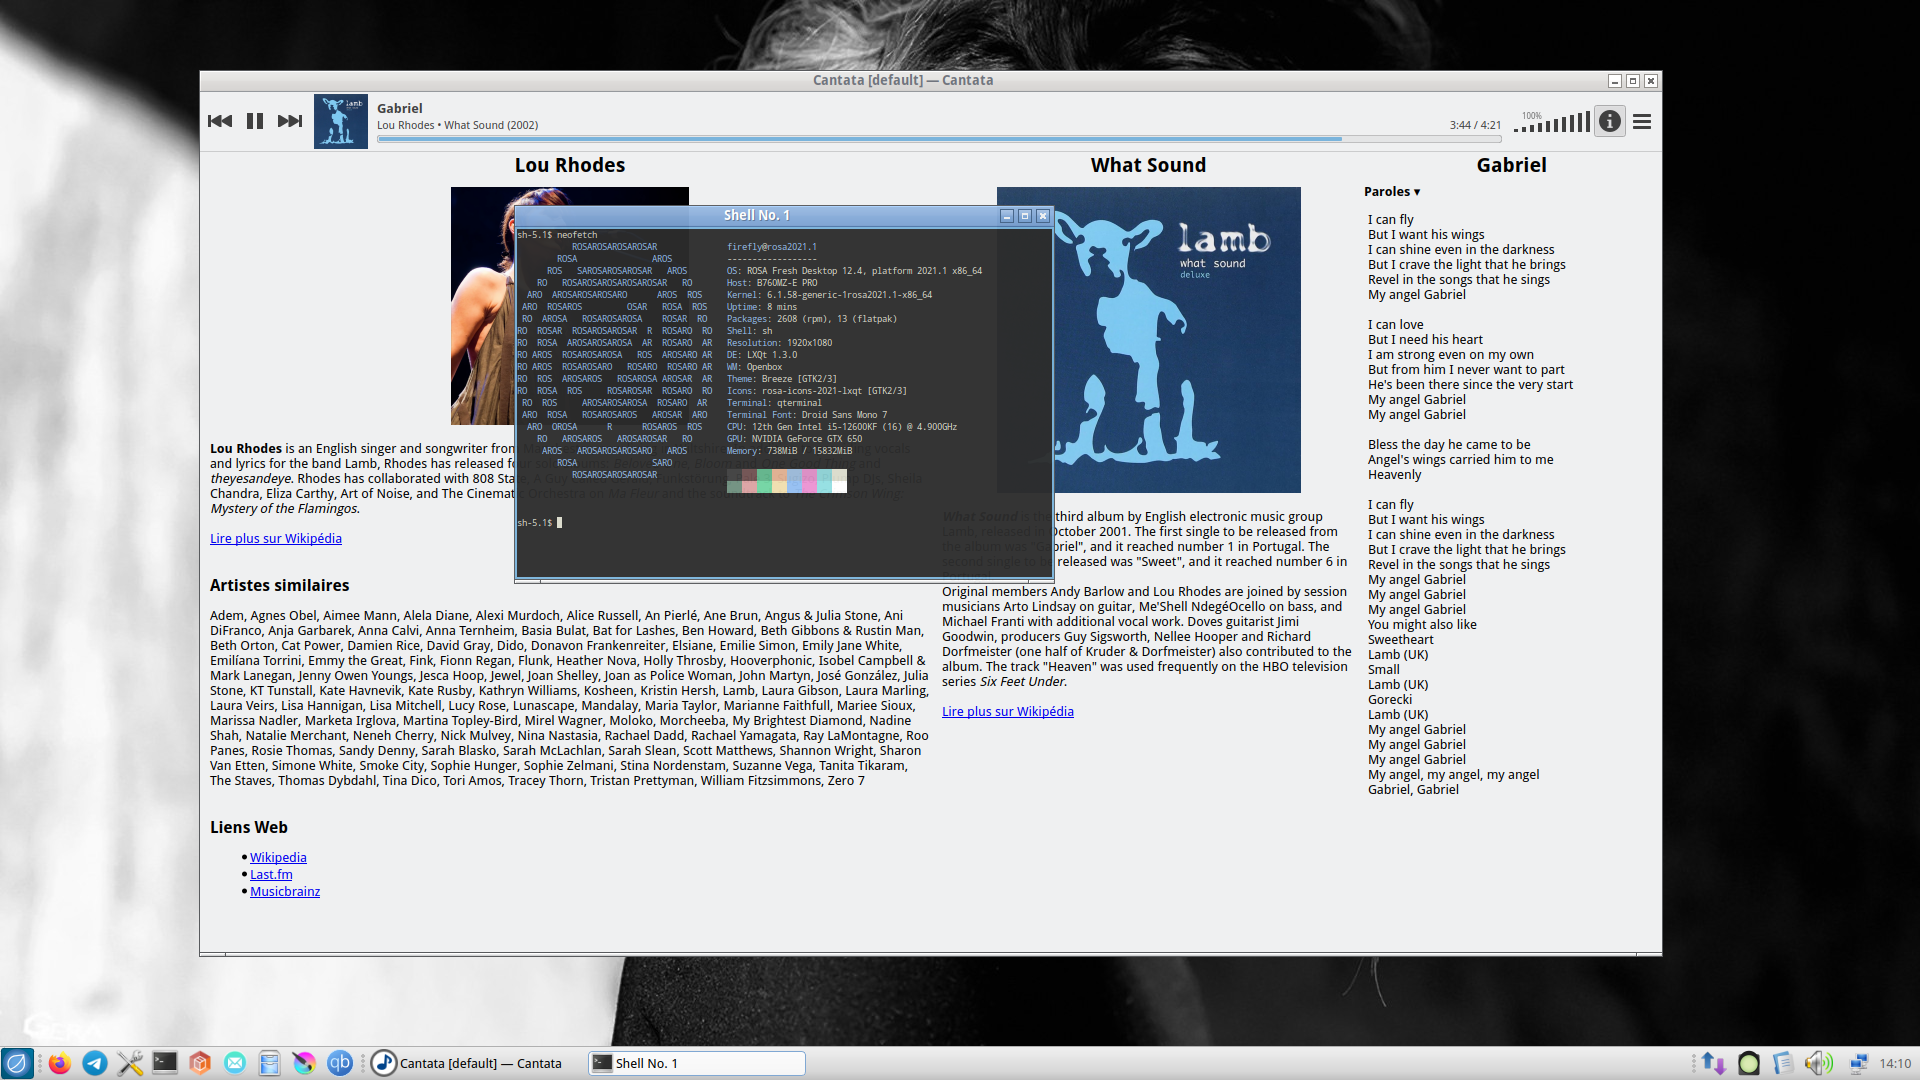1920x1080 pixels.
Task: Pause the current song
Action: click(x=255, y=121)
